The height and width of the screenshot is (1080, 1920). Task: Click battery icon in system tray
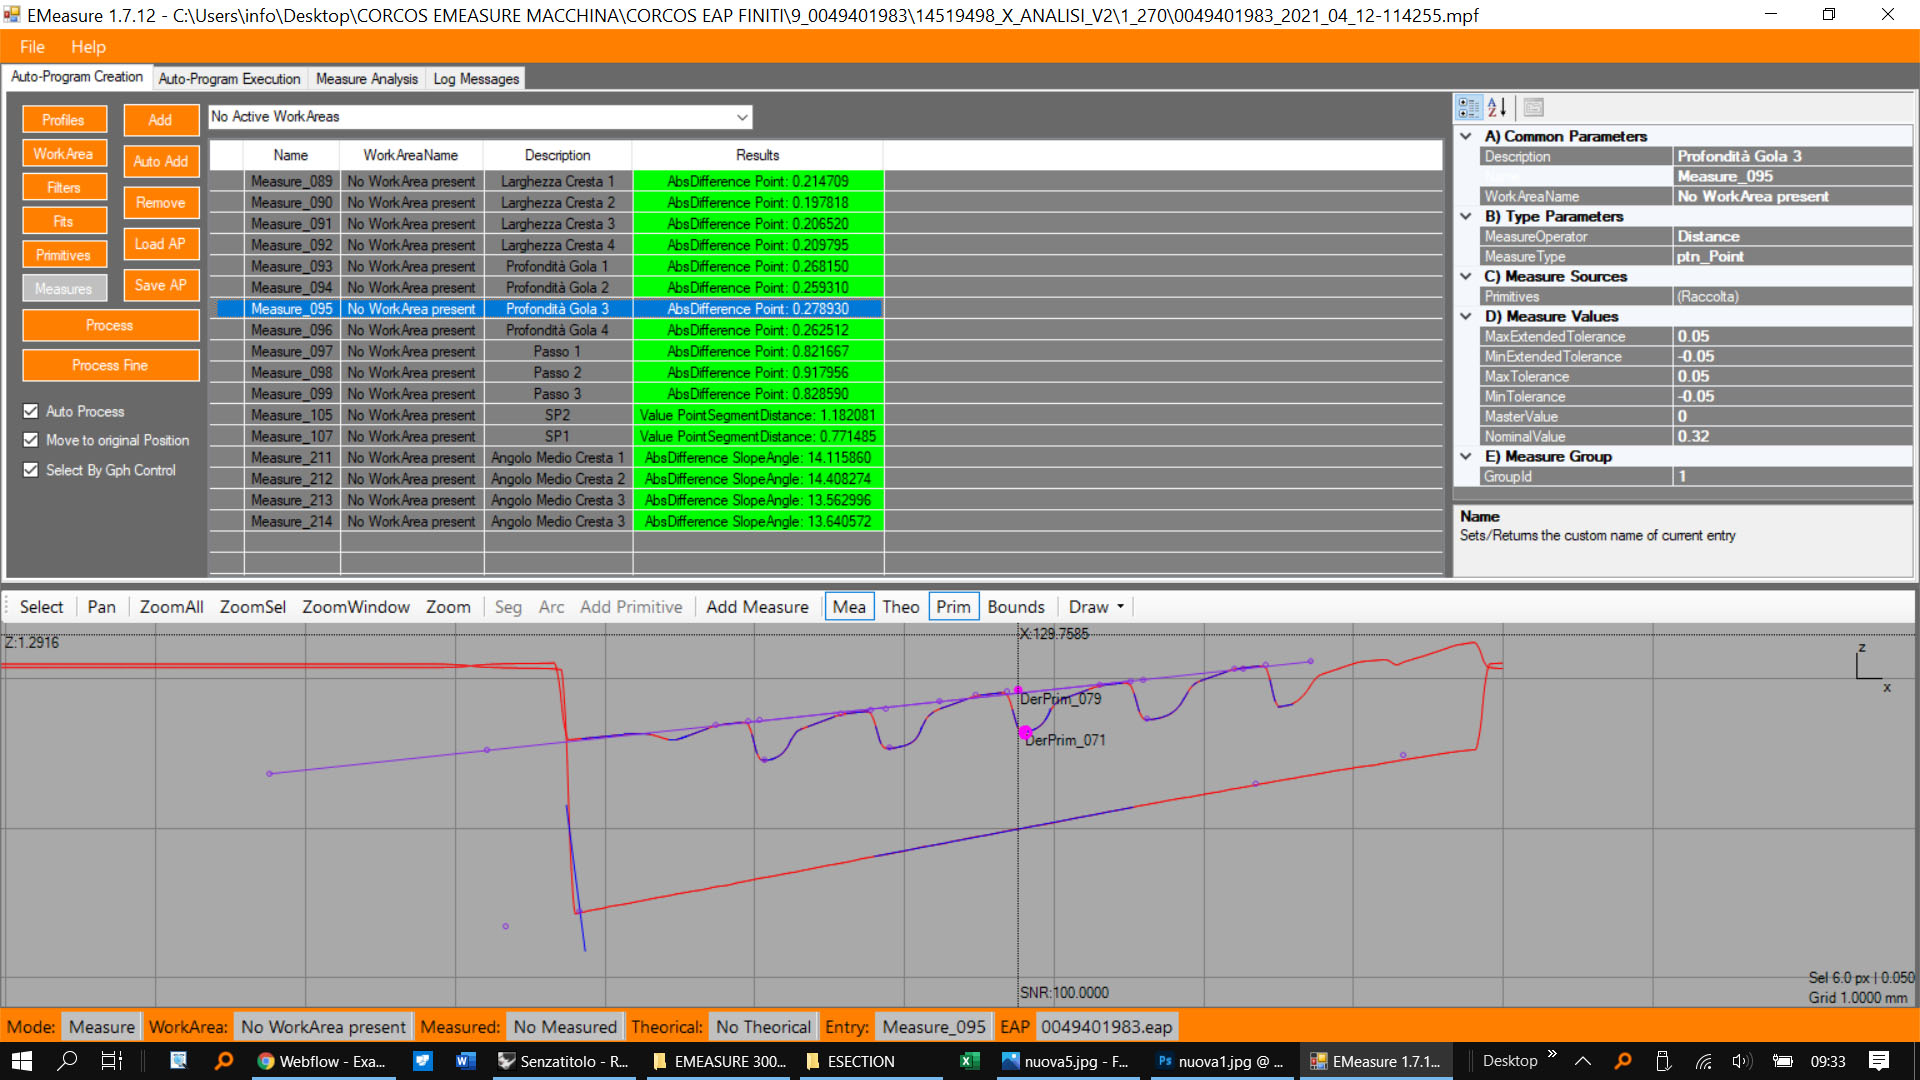tap(1782, 1061)
